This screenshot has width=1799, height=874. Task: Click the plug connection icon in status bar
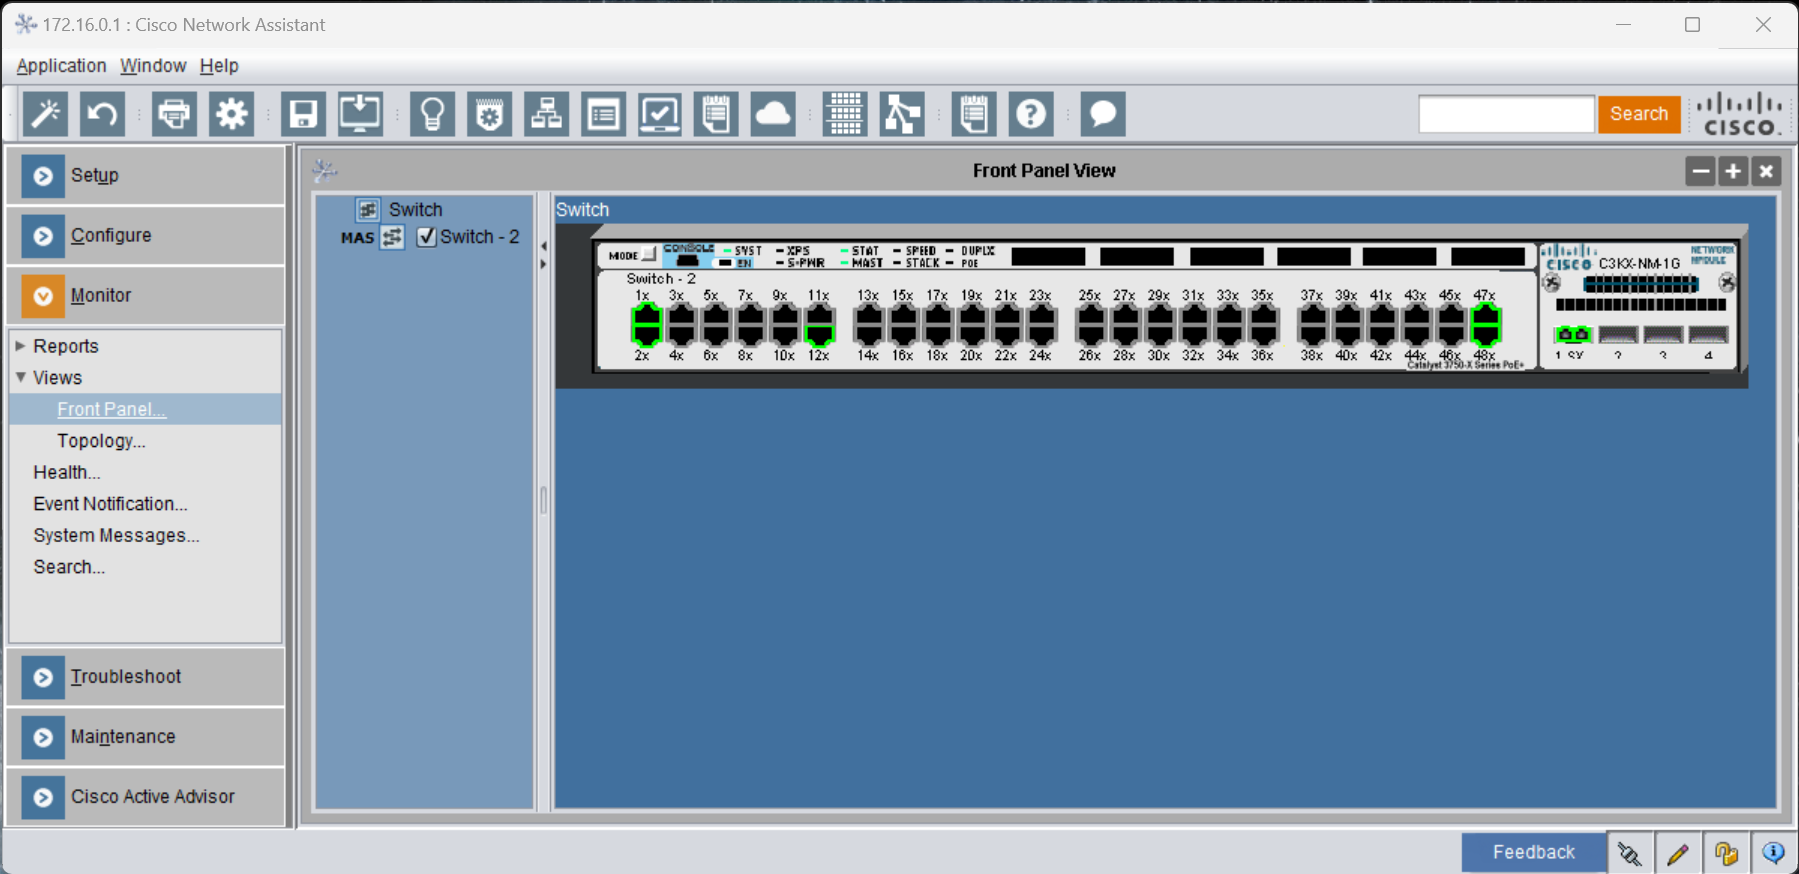point(1630,853)
